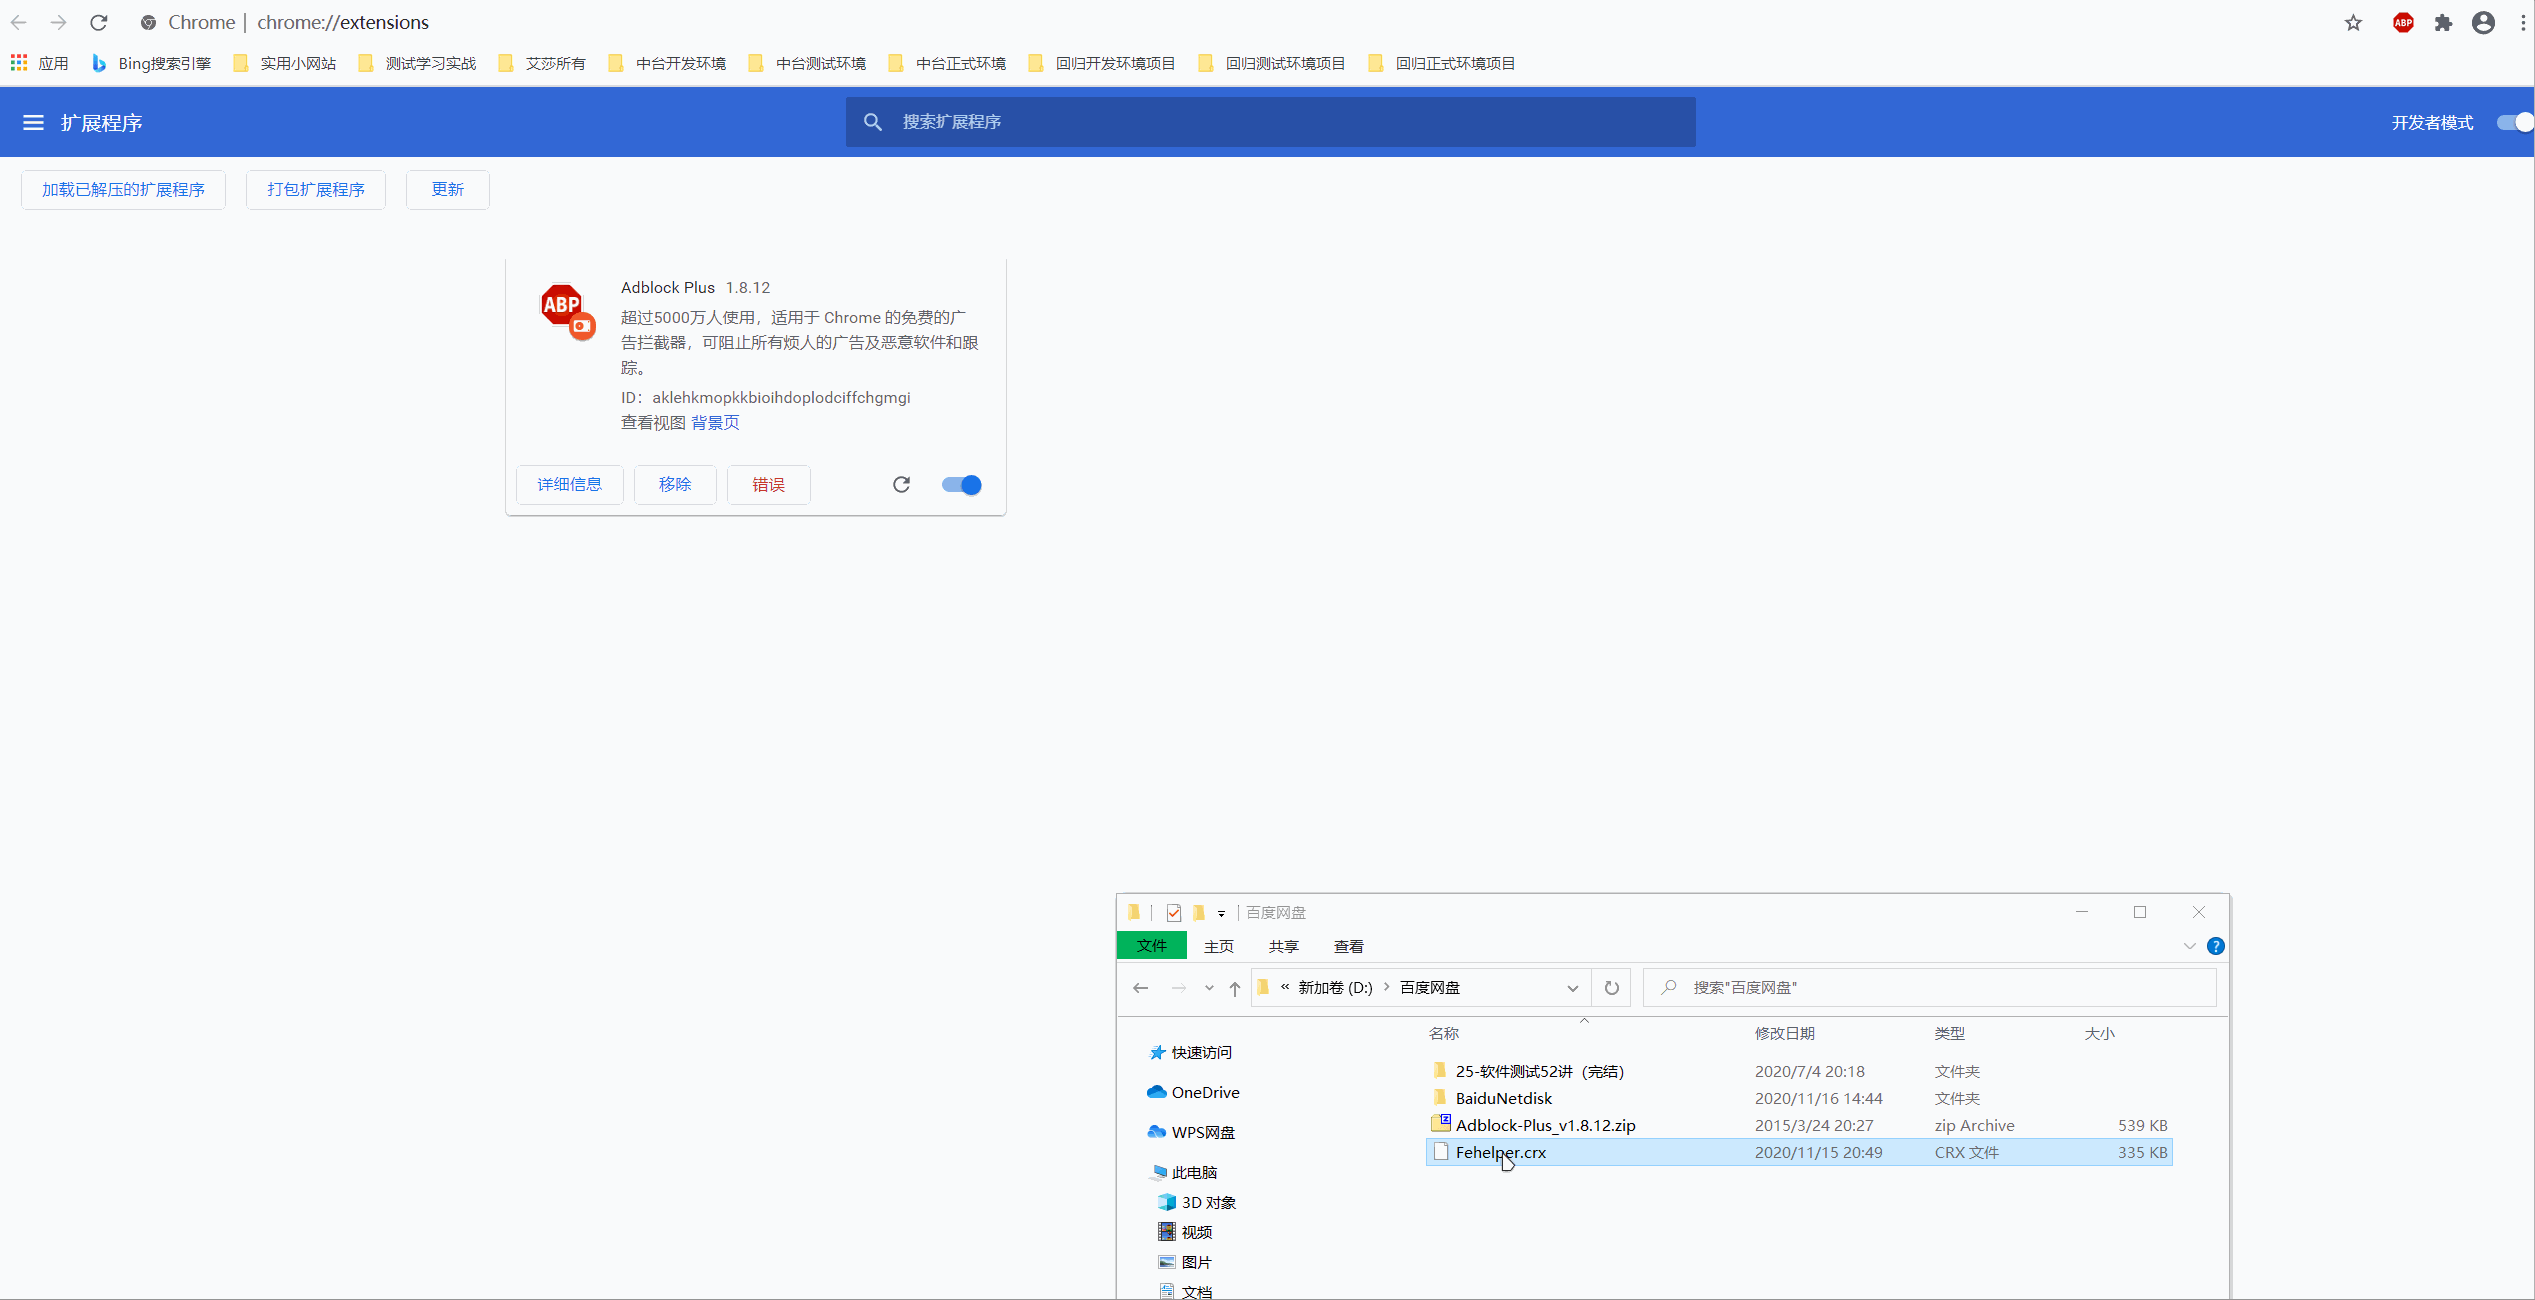Reload the Adblock Plus extension
This screenshot has width=2535, height=1300.
tap(901, 484)
